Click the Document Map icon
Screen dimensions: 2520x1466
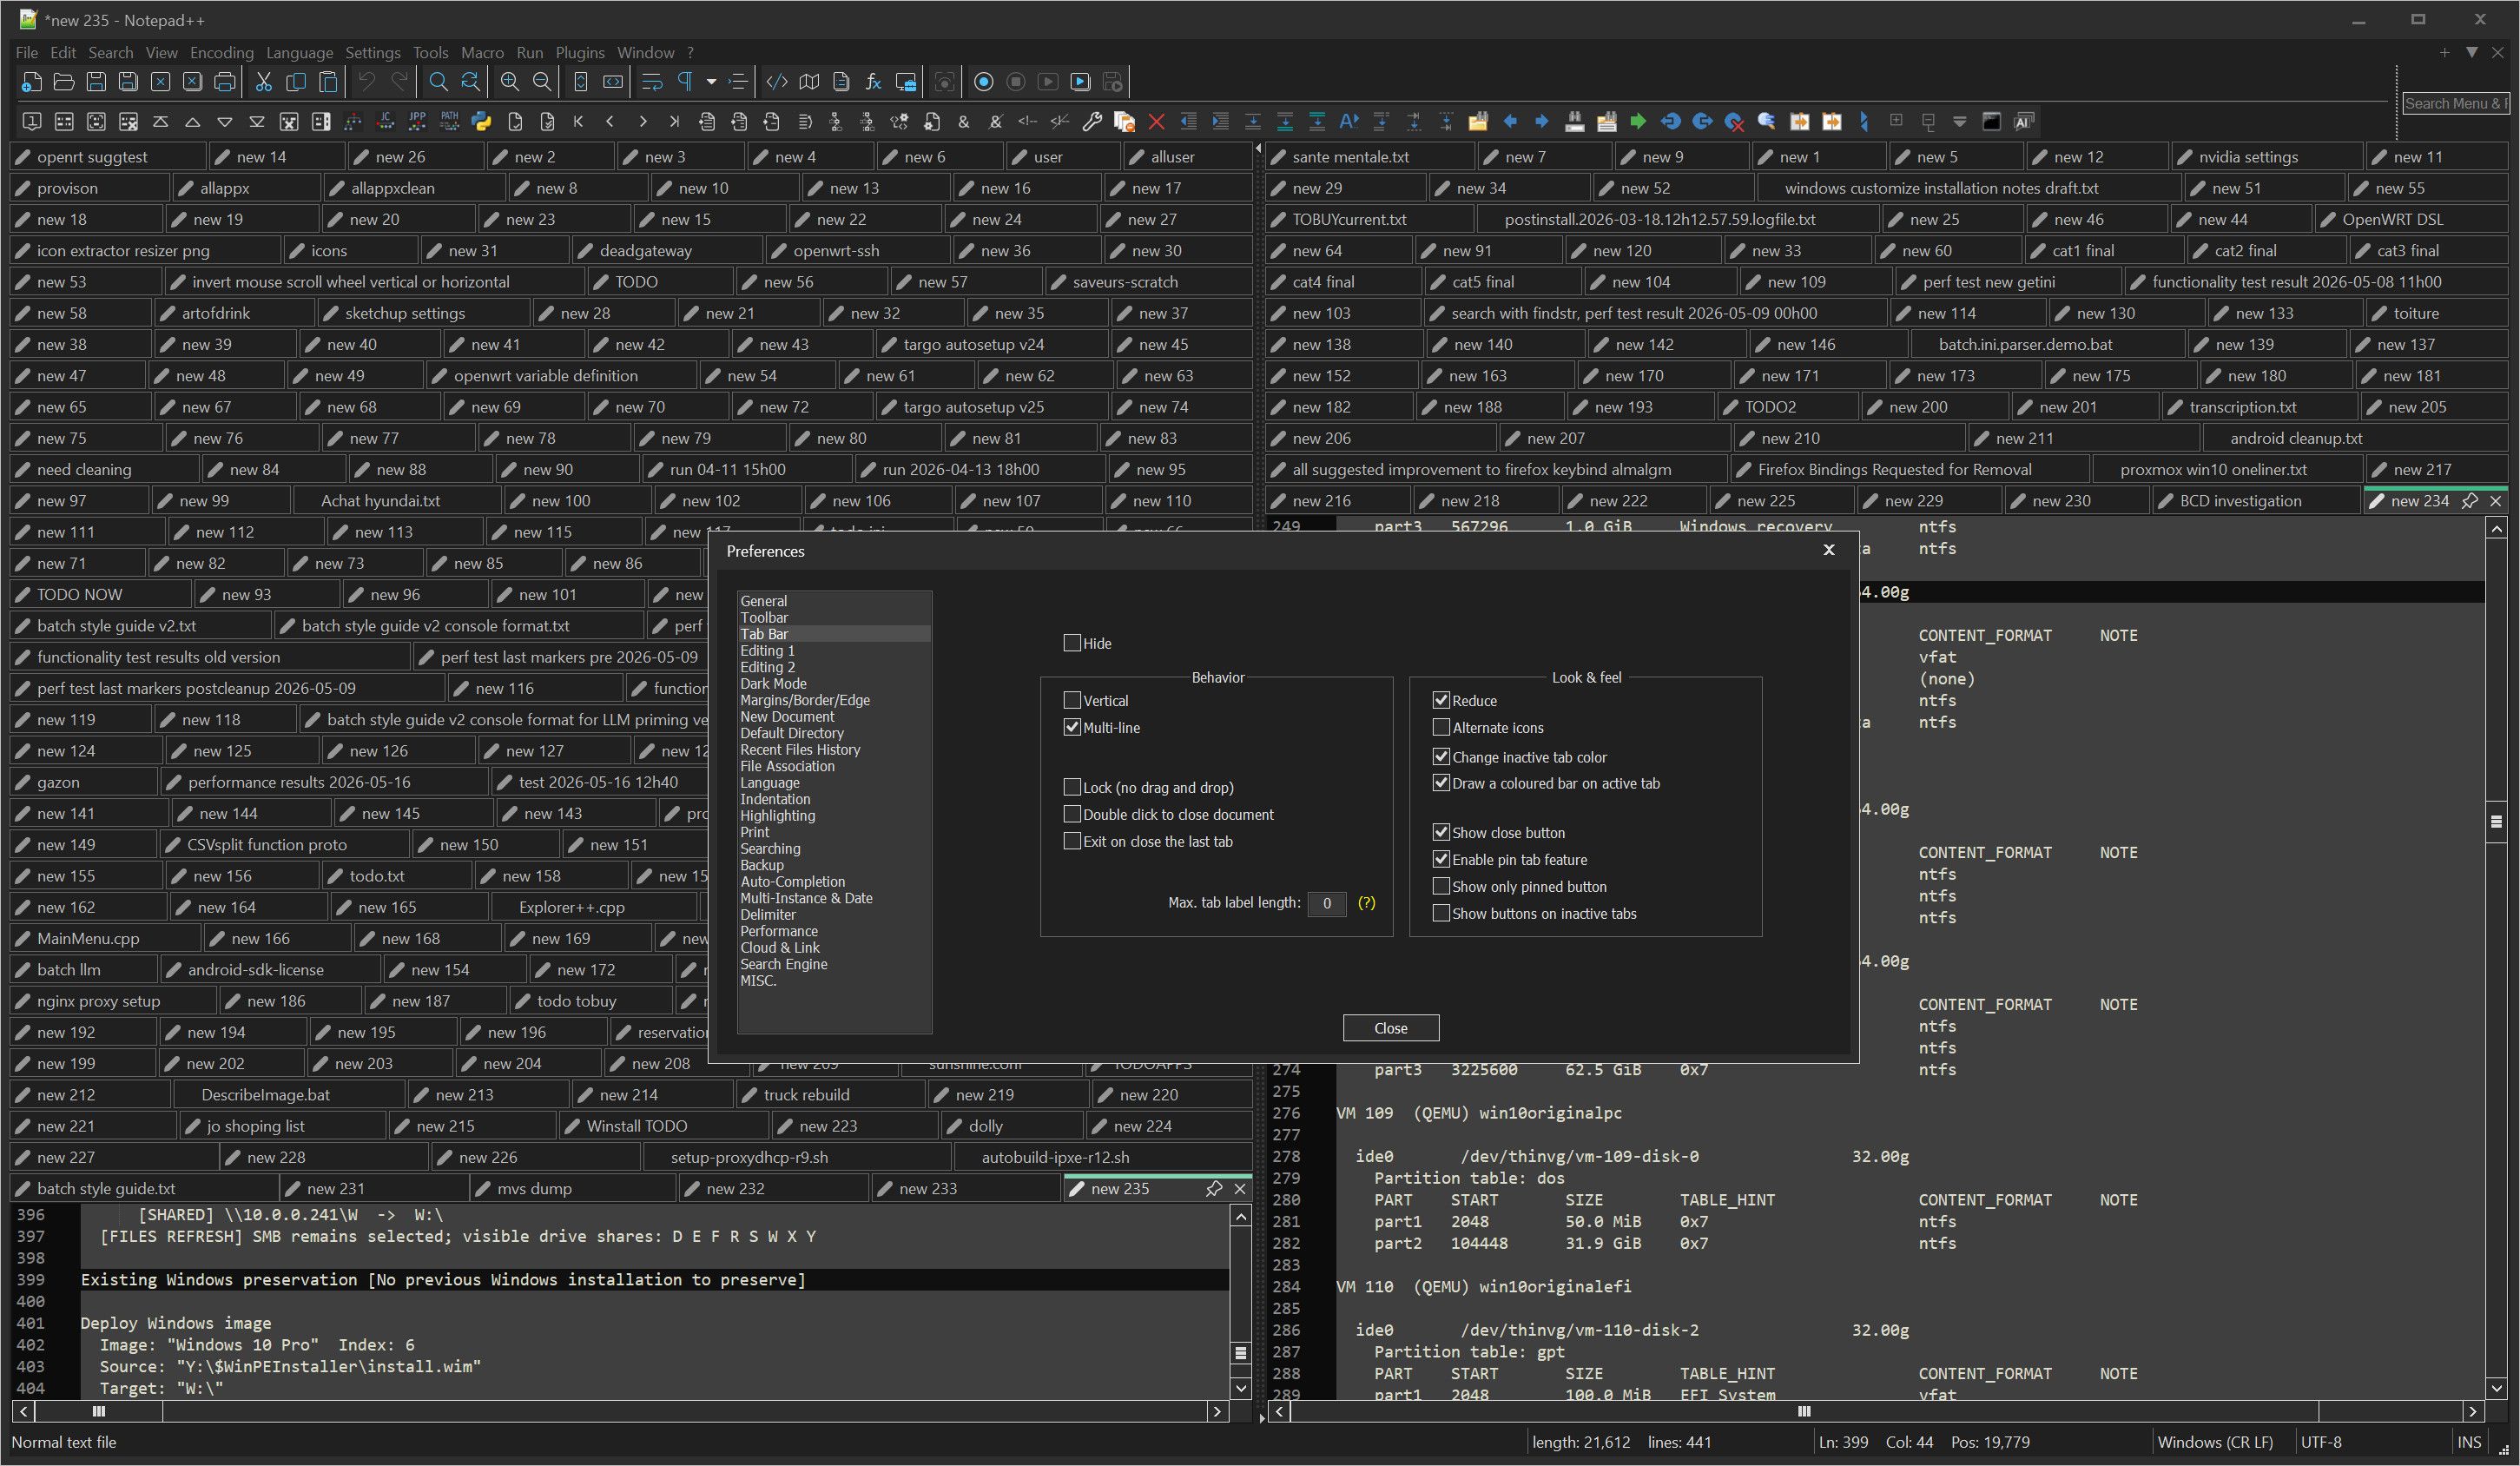point(809,82)
